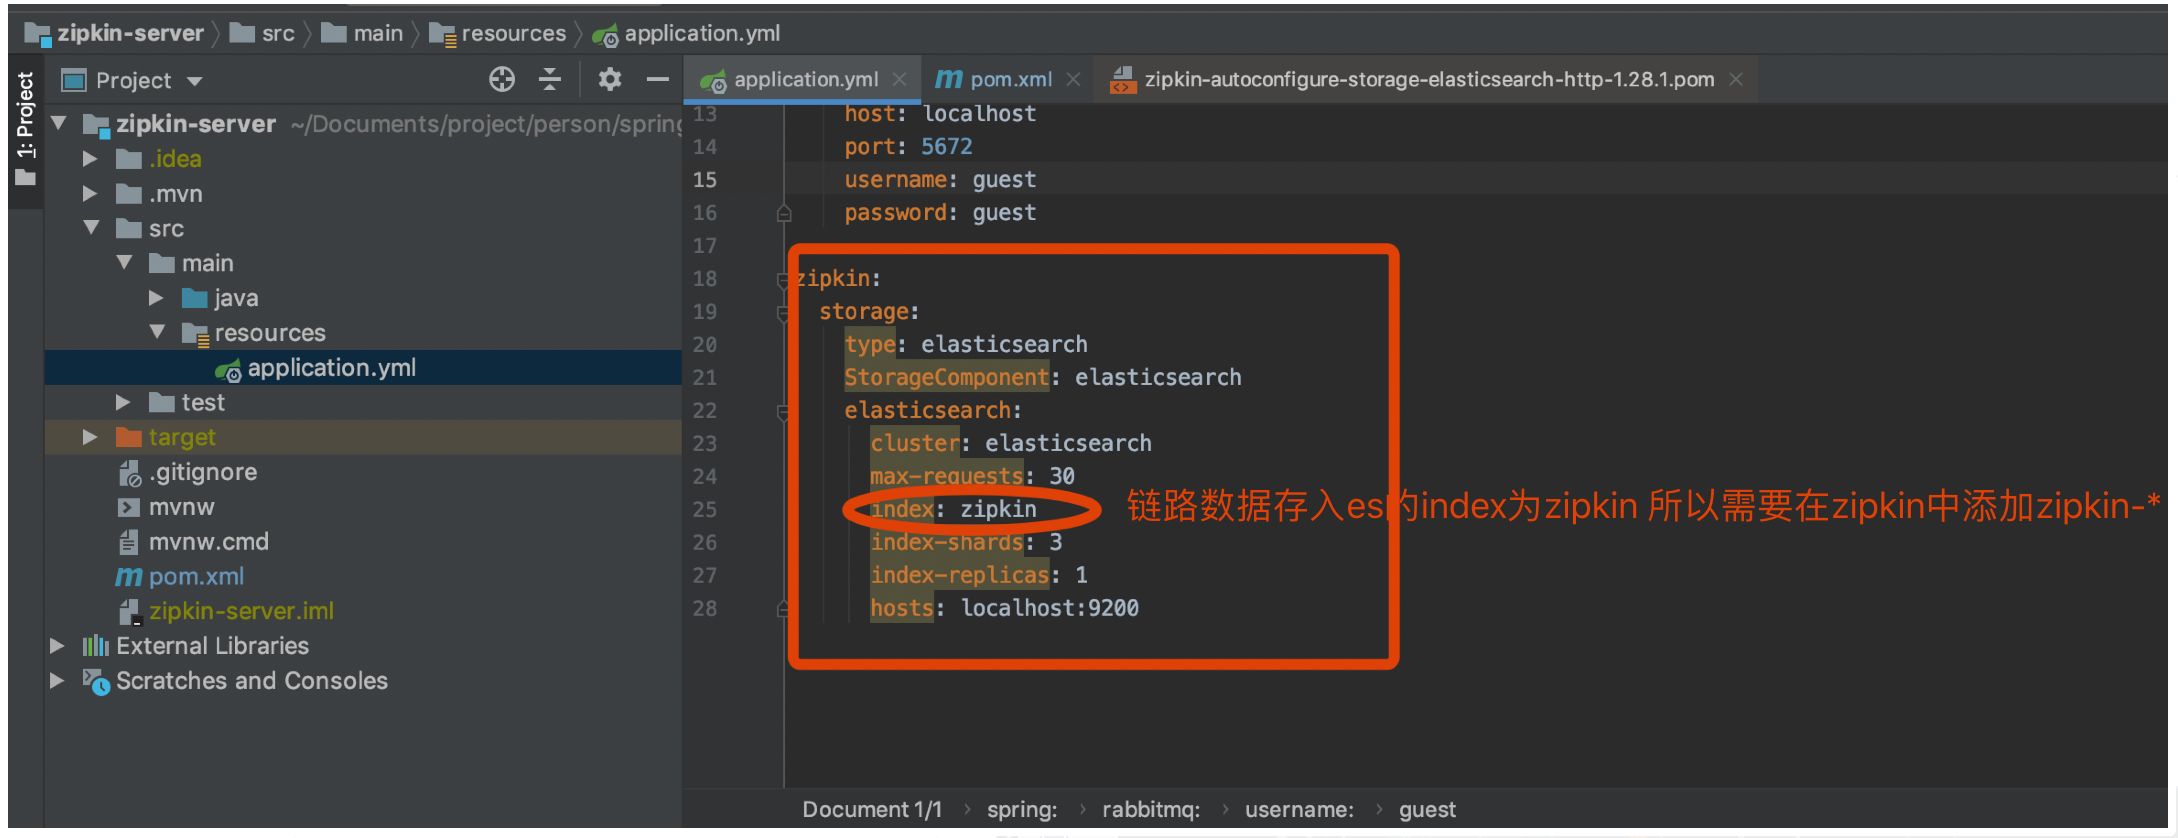Viewport: 2178px width, 838px height.
Task: Collapse the src folder arrow
Action: pyautogui.click(x=91, y=228)
